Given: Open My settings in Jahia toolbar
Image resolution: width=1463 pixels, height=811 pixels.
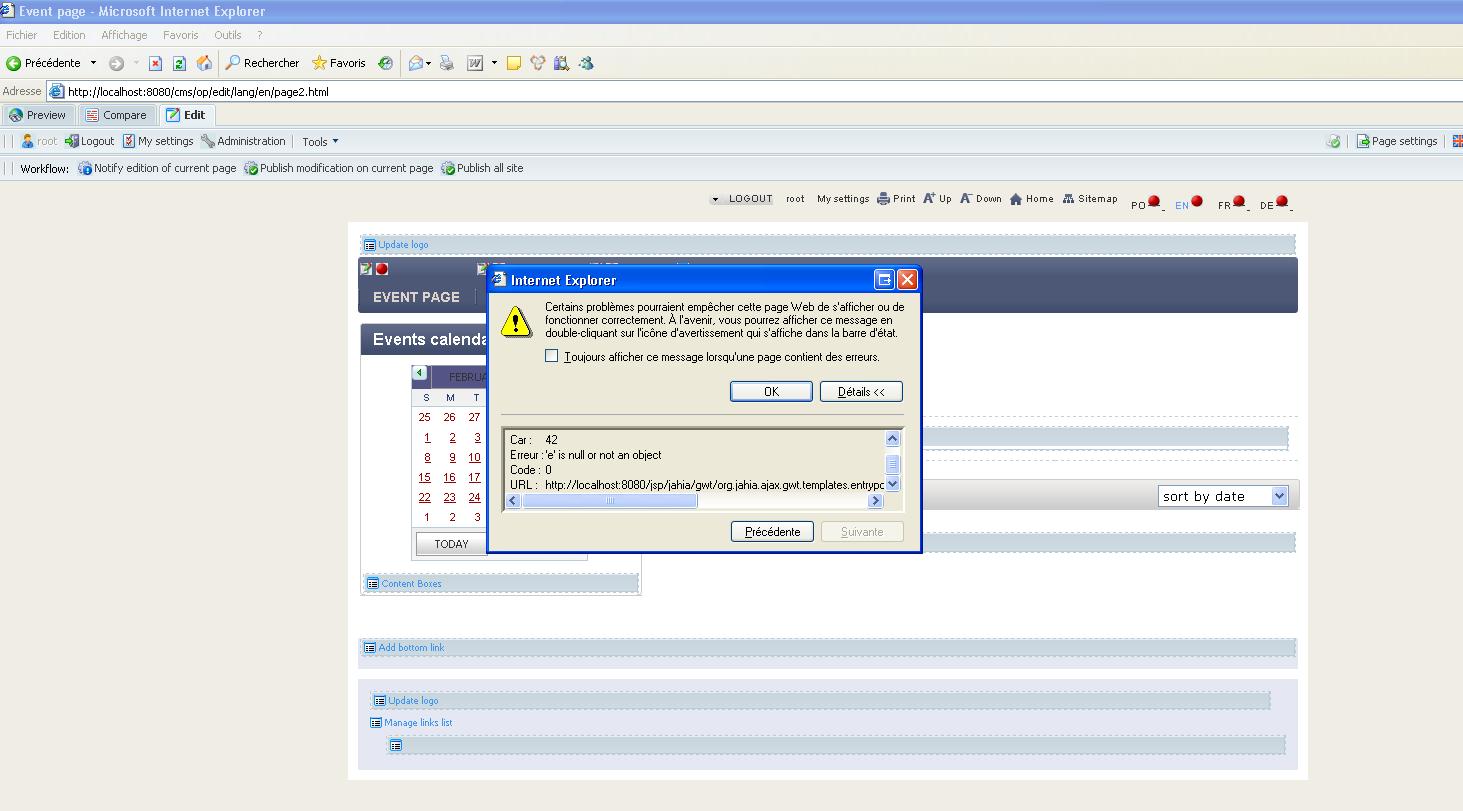Looking at the screenshot, I should point(158,141).
